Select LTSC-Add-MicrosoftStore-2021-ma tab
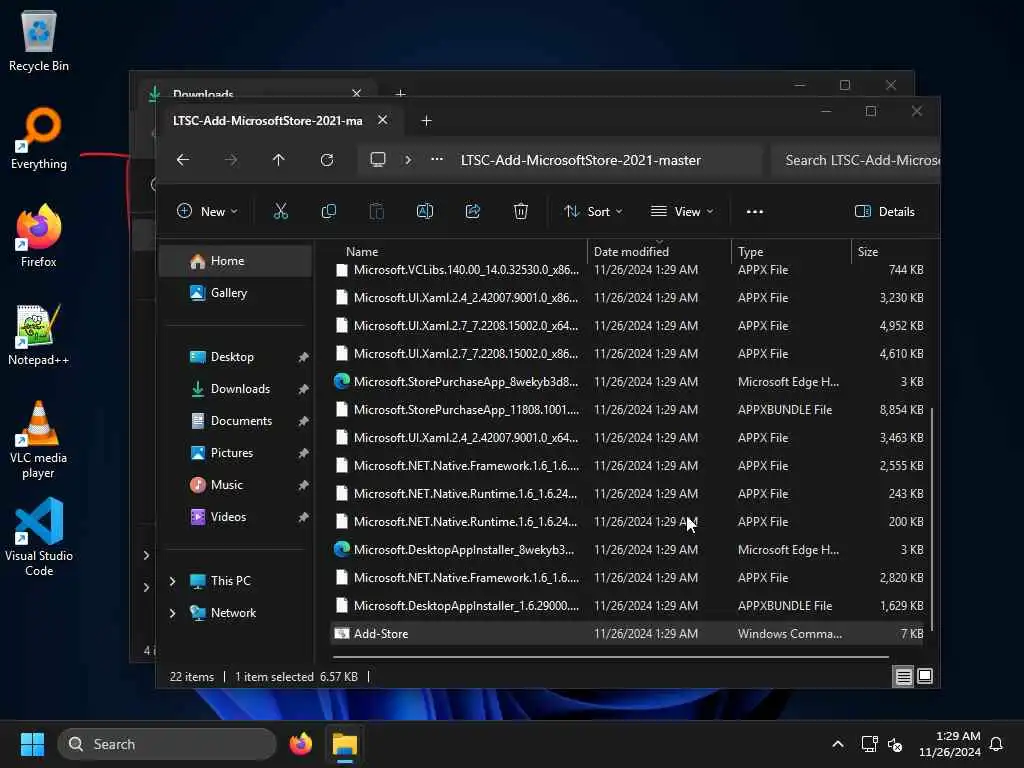Screen dimensions: 1024x768 [x=268, y=121]
